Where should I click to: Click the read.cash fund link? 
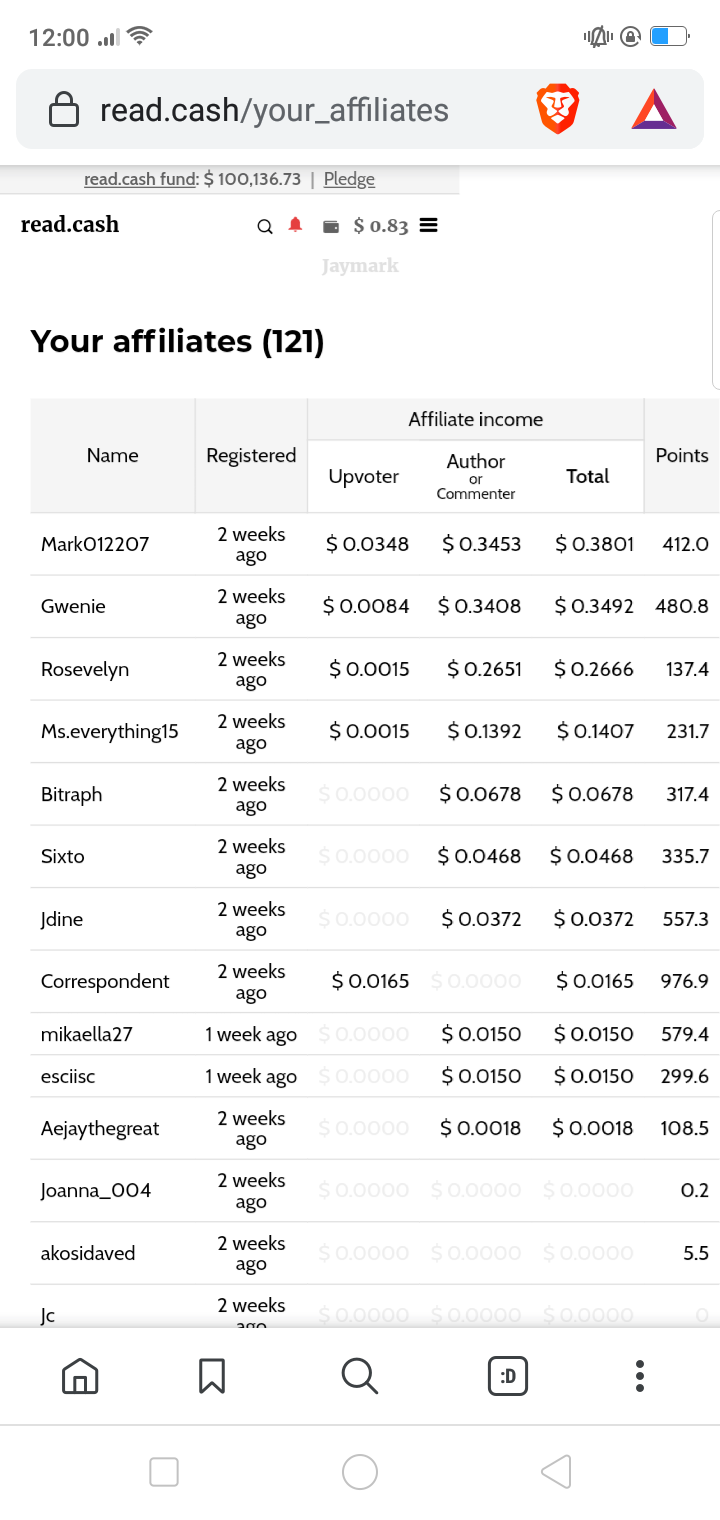pos(140,179)
